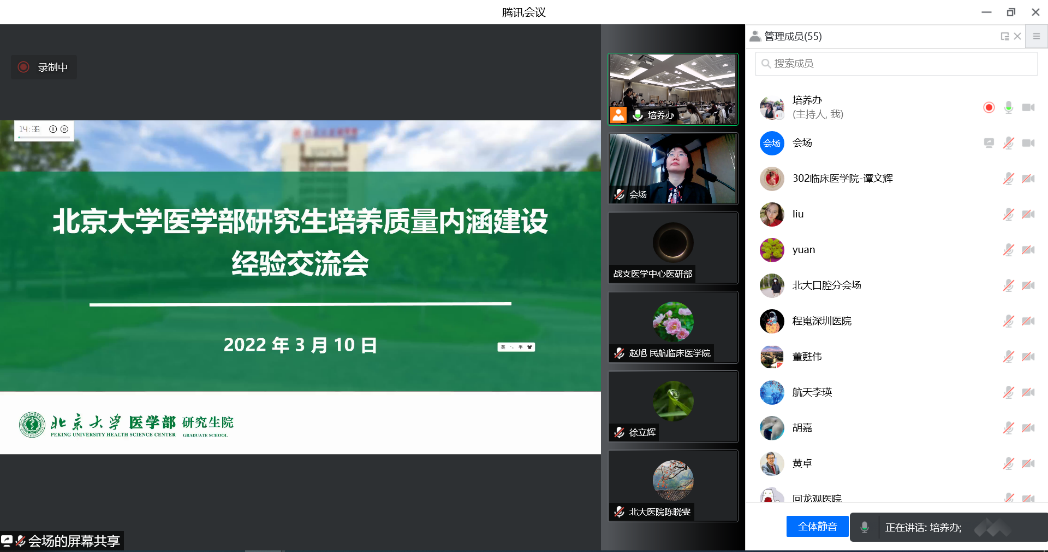Screen dimensions: 1048x552
Task: Unmute microphone of 302临床医学院-谭文辉
Action: pos(1009,178)
